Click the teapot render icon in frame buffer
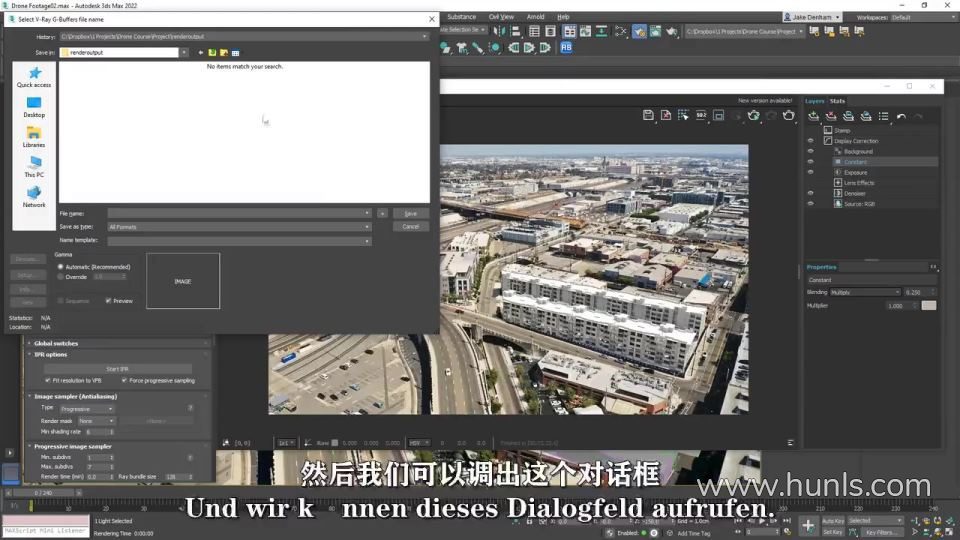This screenshot has height=540, width=960. coord(789,115)
